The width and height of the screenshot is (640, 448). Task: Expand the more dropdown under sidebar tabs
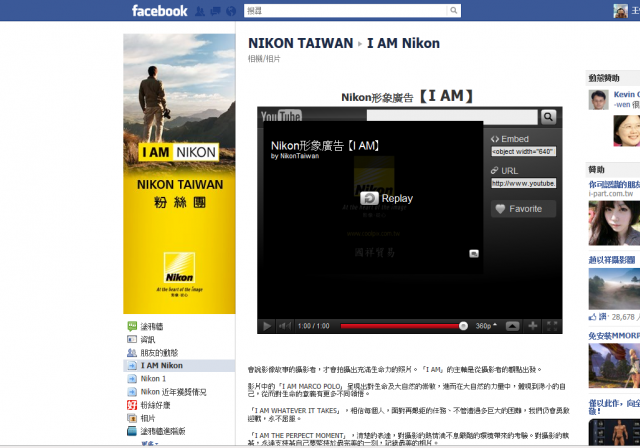[x=149, y=444]
